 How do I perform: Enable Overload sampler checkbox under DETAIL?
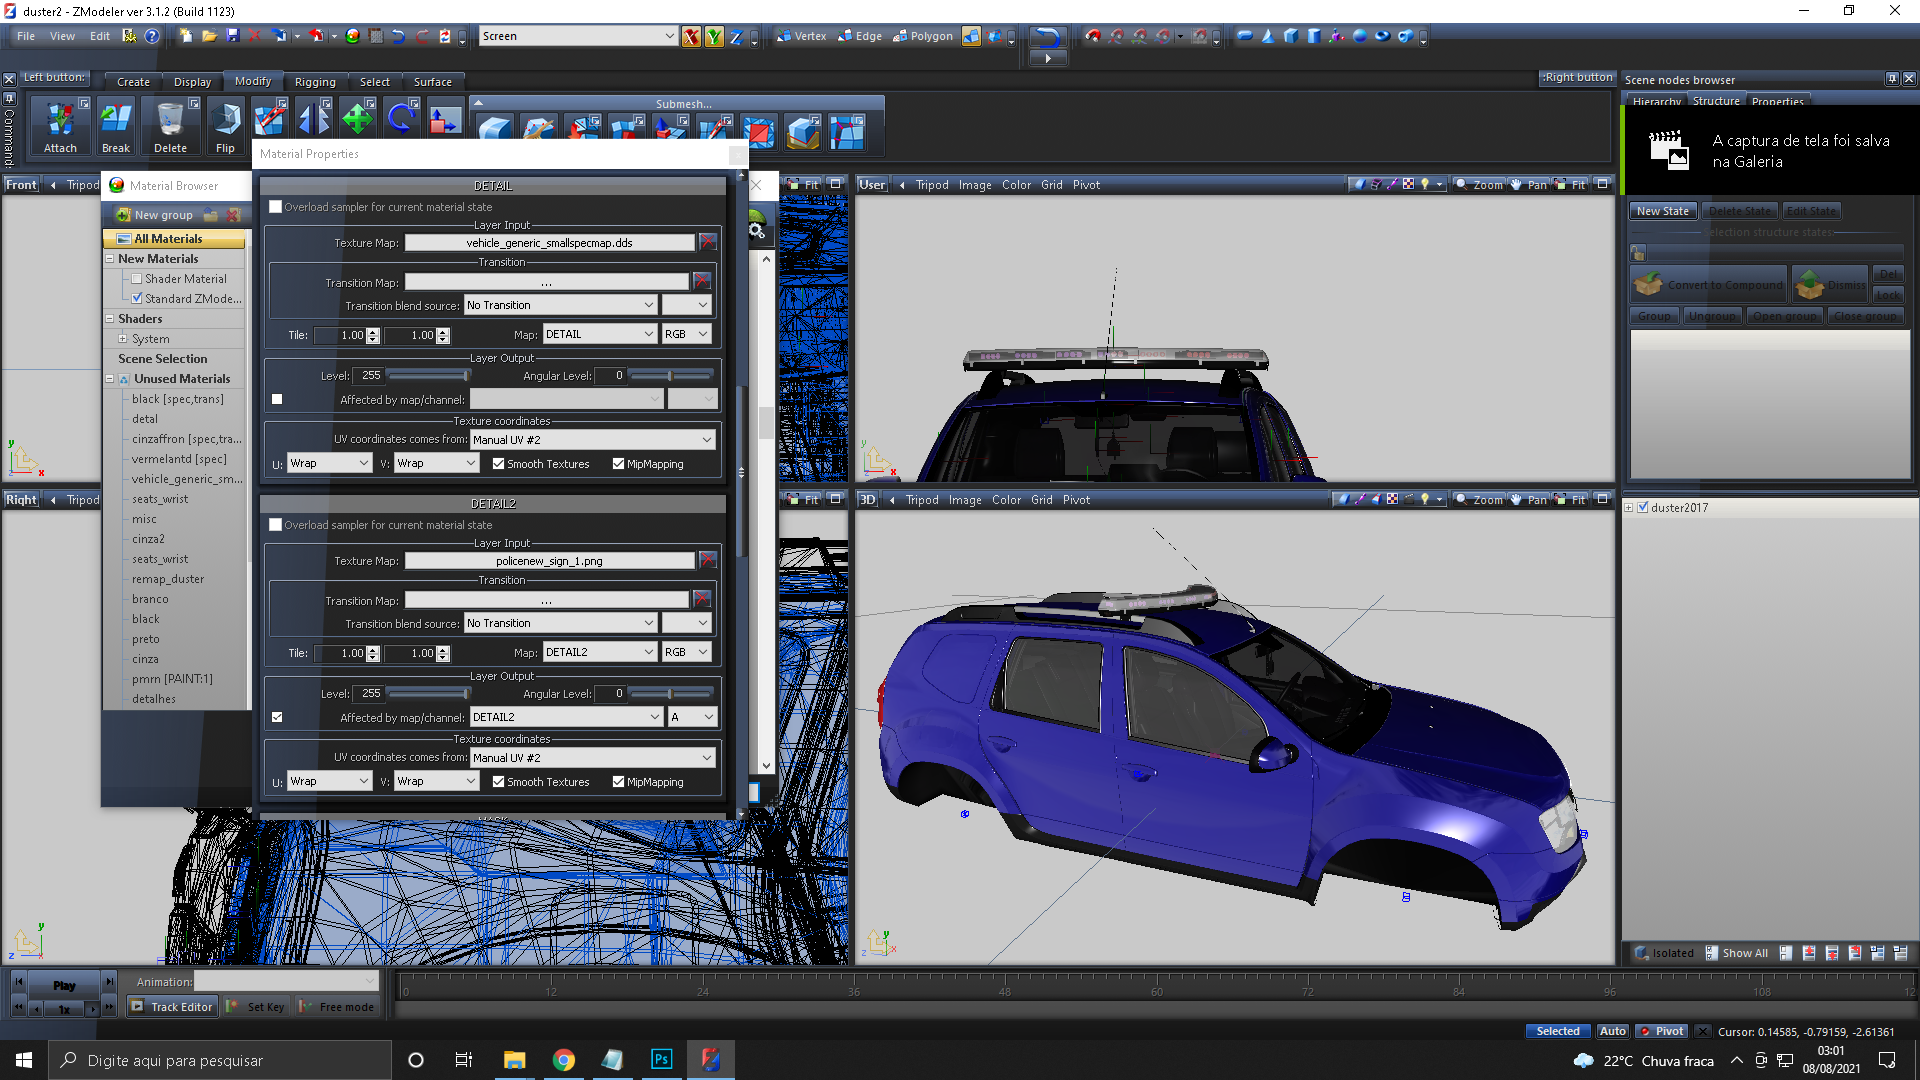pyautogui.click(x=276, y=207)
